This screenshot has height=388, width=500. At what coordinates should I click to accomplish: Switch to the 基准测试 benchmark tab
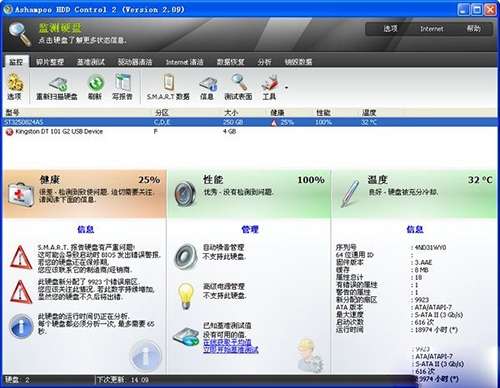(x=91, y=62)
